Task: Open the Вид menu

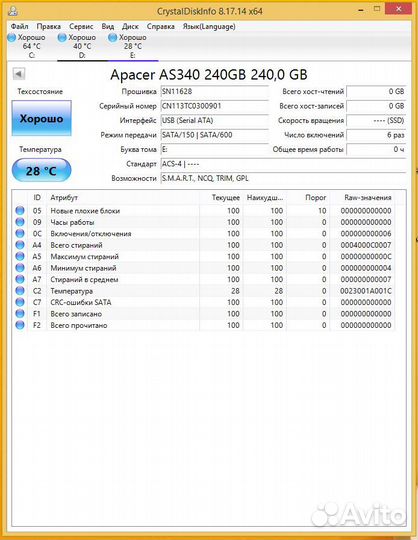Action: (108, 27)
